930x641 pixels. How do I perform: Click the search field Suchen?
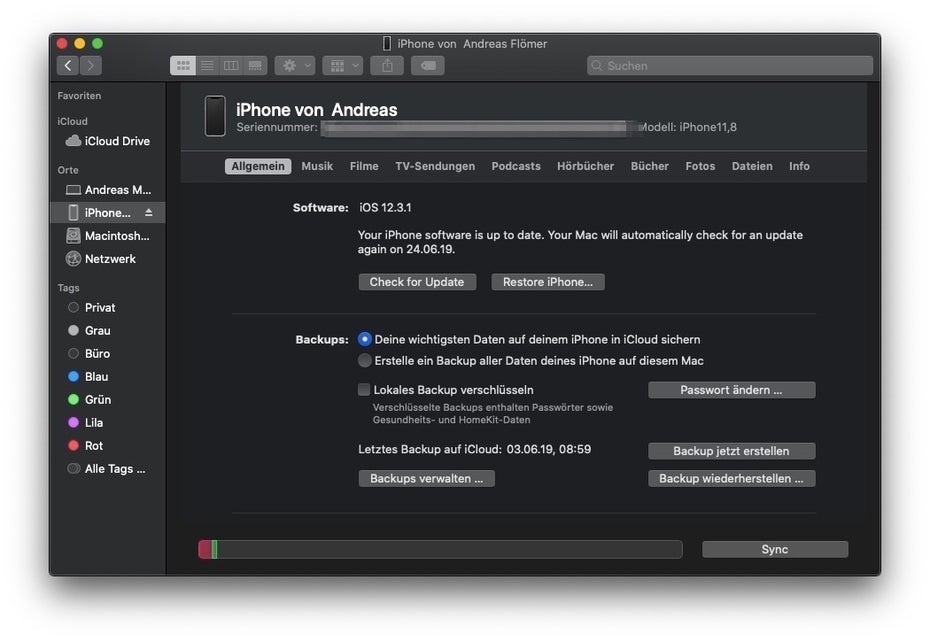click(x=730, y=65)
